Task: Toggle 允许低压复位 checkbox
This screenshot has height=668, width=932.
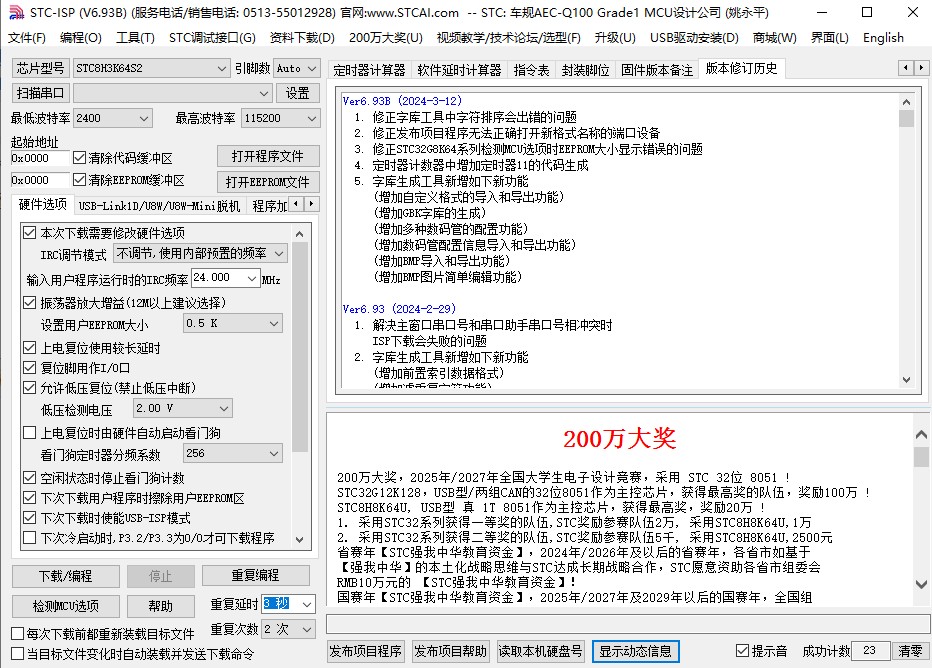Action: [29, 388]
